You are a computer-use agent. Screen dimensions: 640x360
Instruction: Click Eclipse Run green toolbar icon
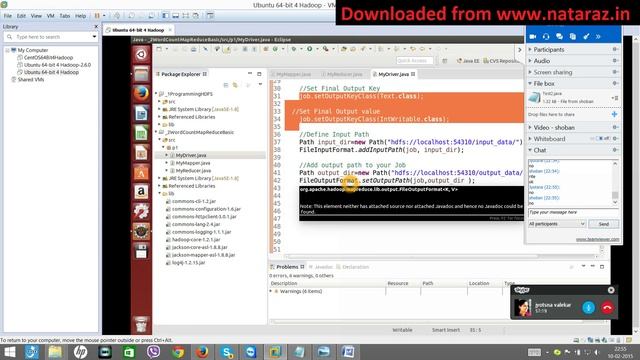pos(309,49)
